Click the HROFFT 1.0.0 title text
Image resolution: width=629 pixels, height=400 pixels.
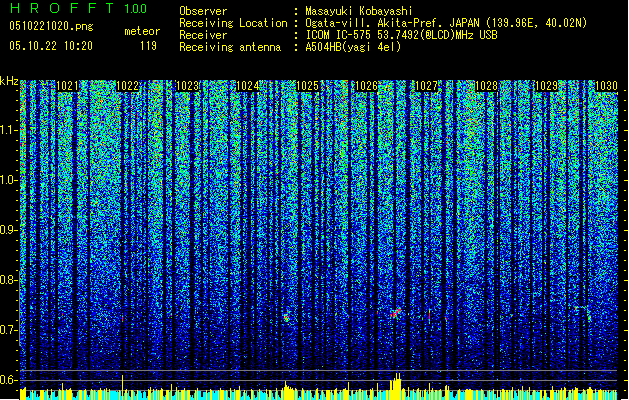pyautogui.click(x=79, y=8)
